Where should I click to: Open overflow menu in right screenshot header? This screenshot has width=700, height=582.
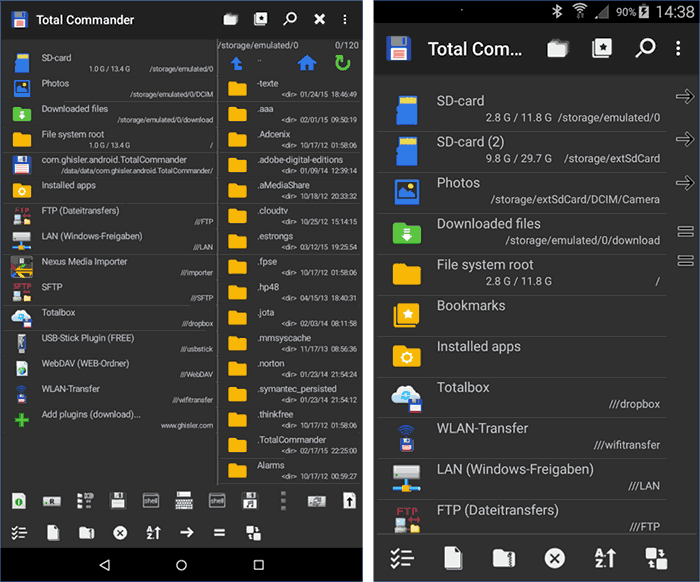[x=678, y=48]
